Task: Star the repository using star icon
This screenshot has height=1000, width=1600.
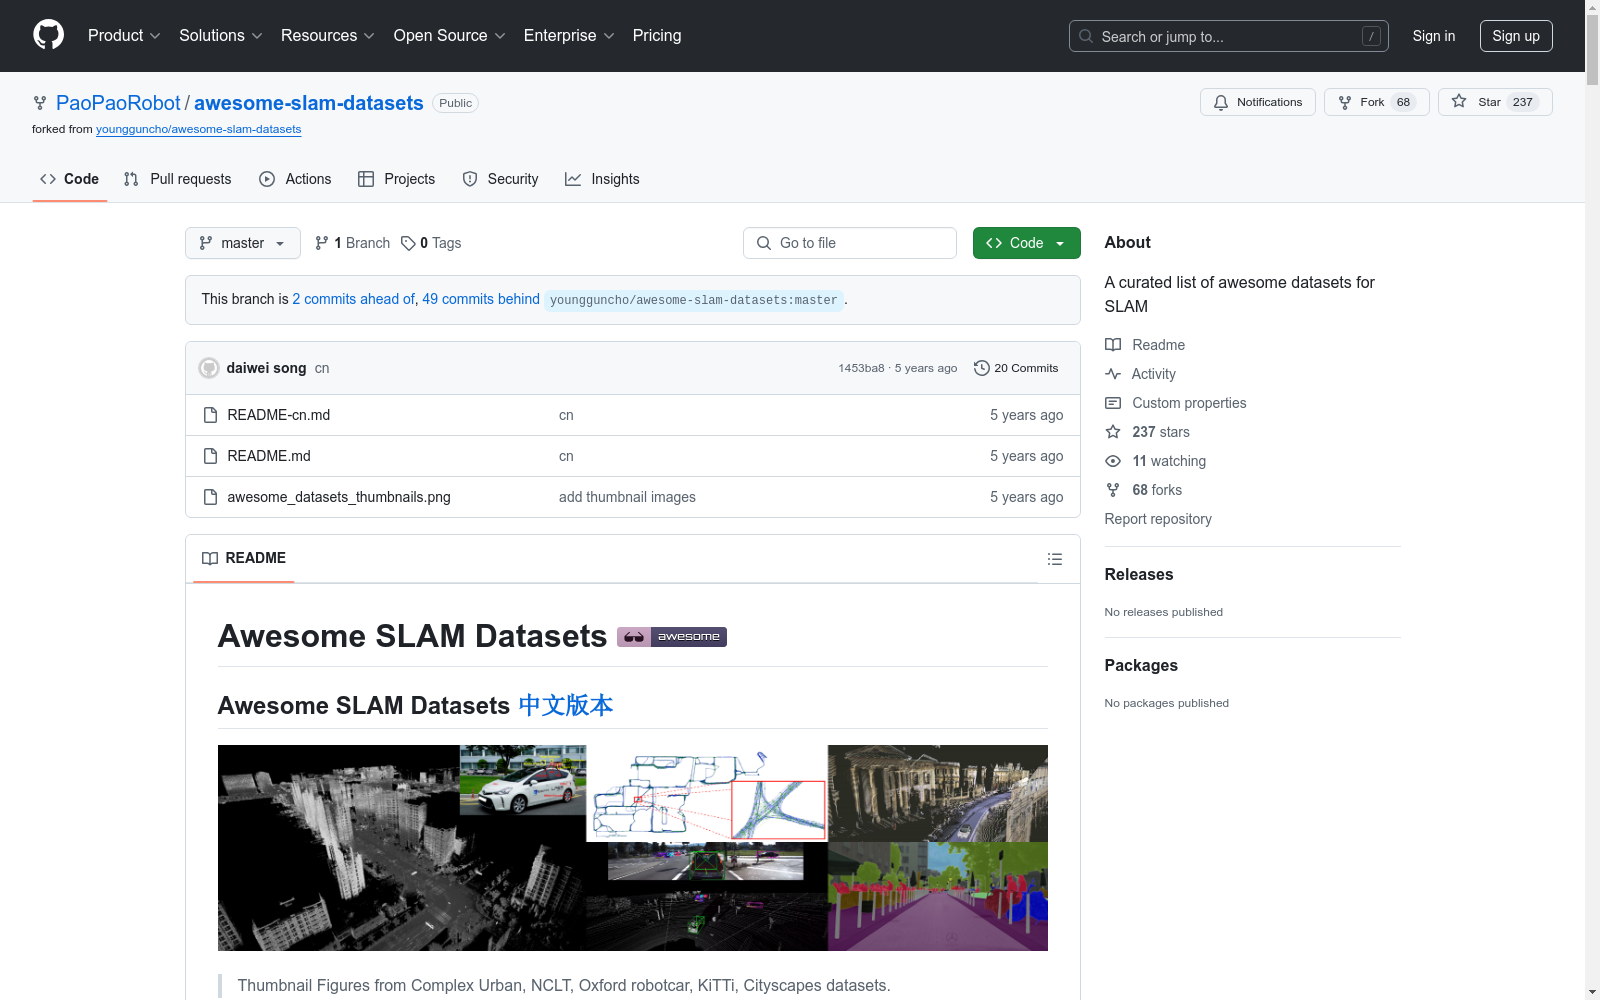Action: click(1459, 102)
